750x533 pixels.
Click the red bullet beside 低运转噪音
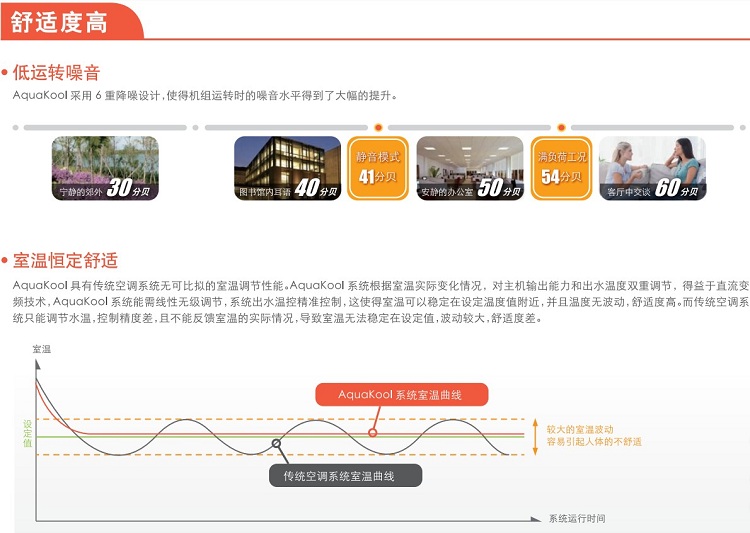(x=5, y=73)
